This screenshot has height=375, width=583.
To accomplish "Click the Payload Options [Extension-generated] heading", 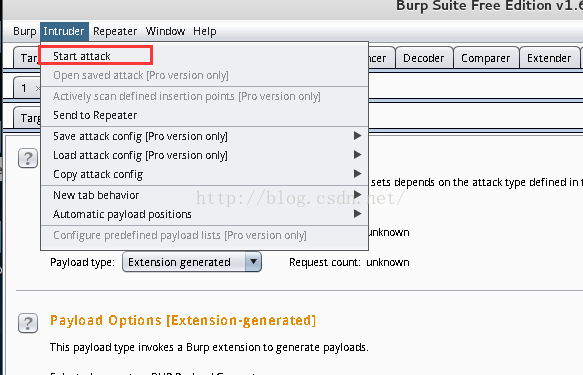I will tap(183, 320).
